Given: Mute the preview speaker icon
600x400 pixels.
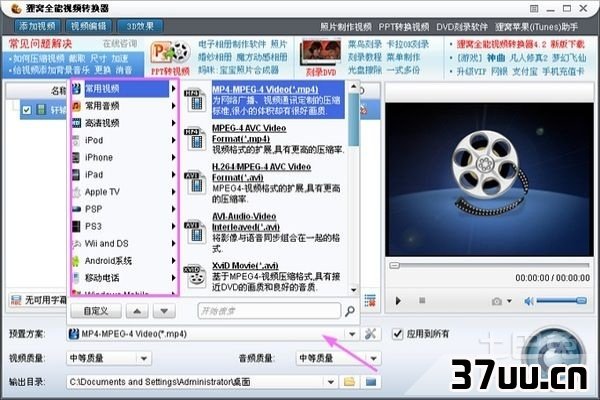Looking at the screenshot, I should pyautogui.click(x=529, y=301).
